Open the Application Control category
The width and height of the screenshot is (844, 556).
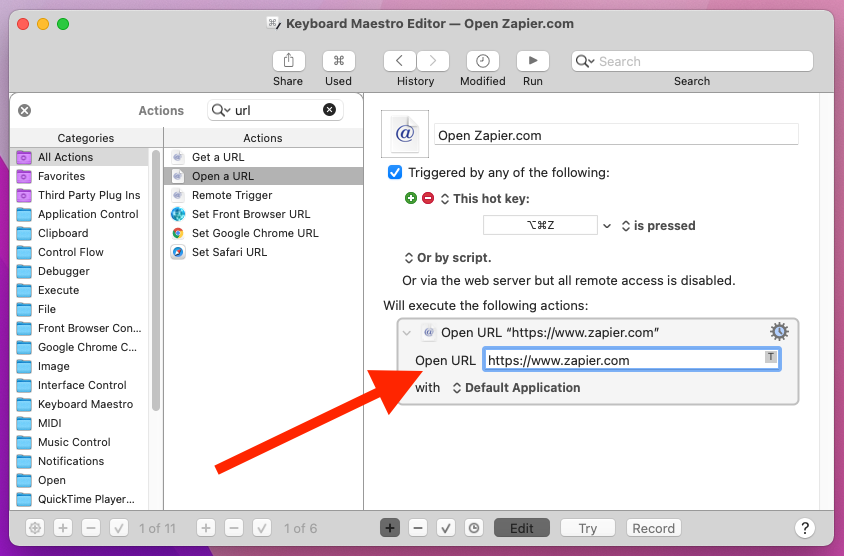pos(80,214)
